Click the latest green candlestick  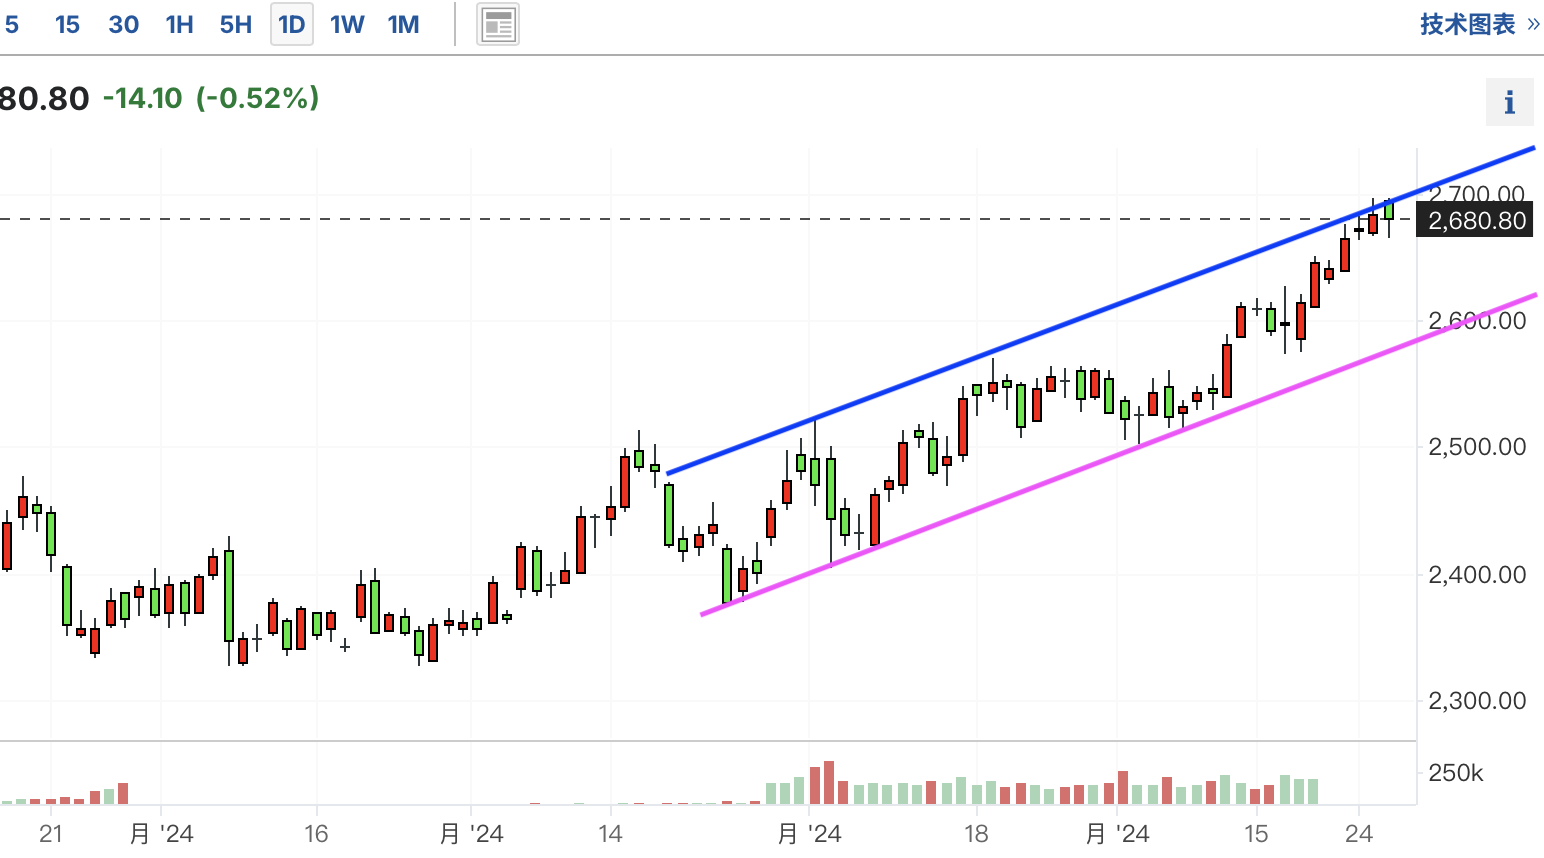tap(1389, 211)
